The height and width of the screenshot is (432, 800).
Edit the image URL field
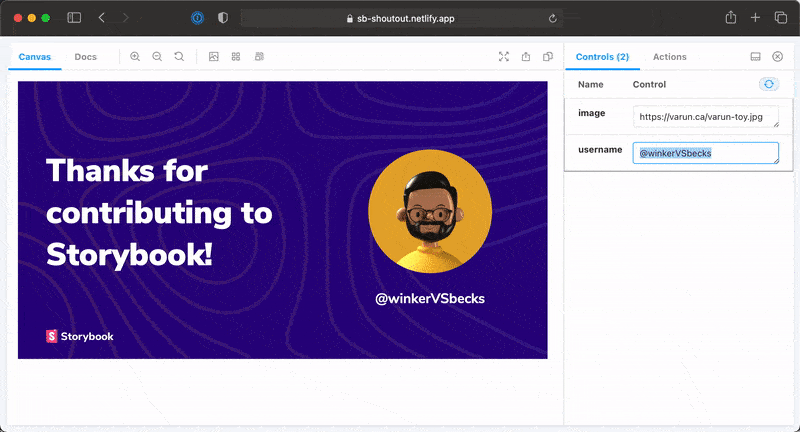706,117
